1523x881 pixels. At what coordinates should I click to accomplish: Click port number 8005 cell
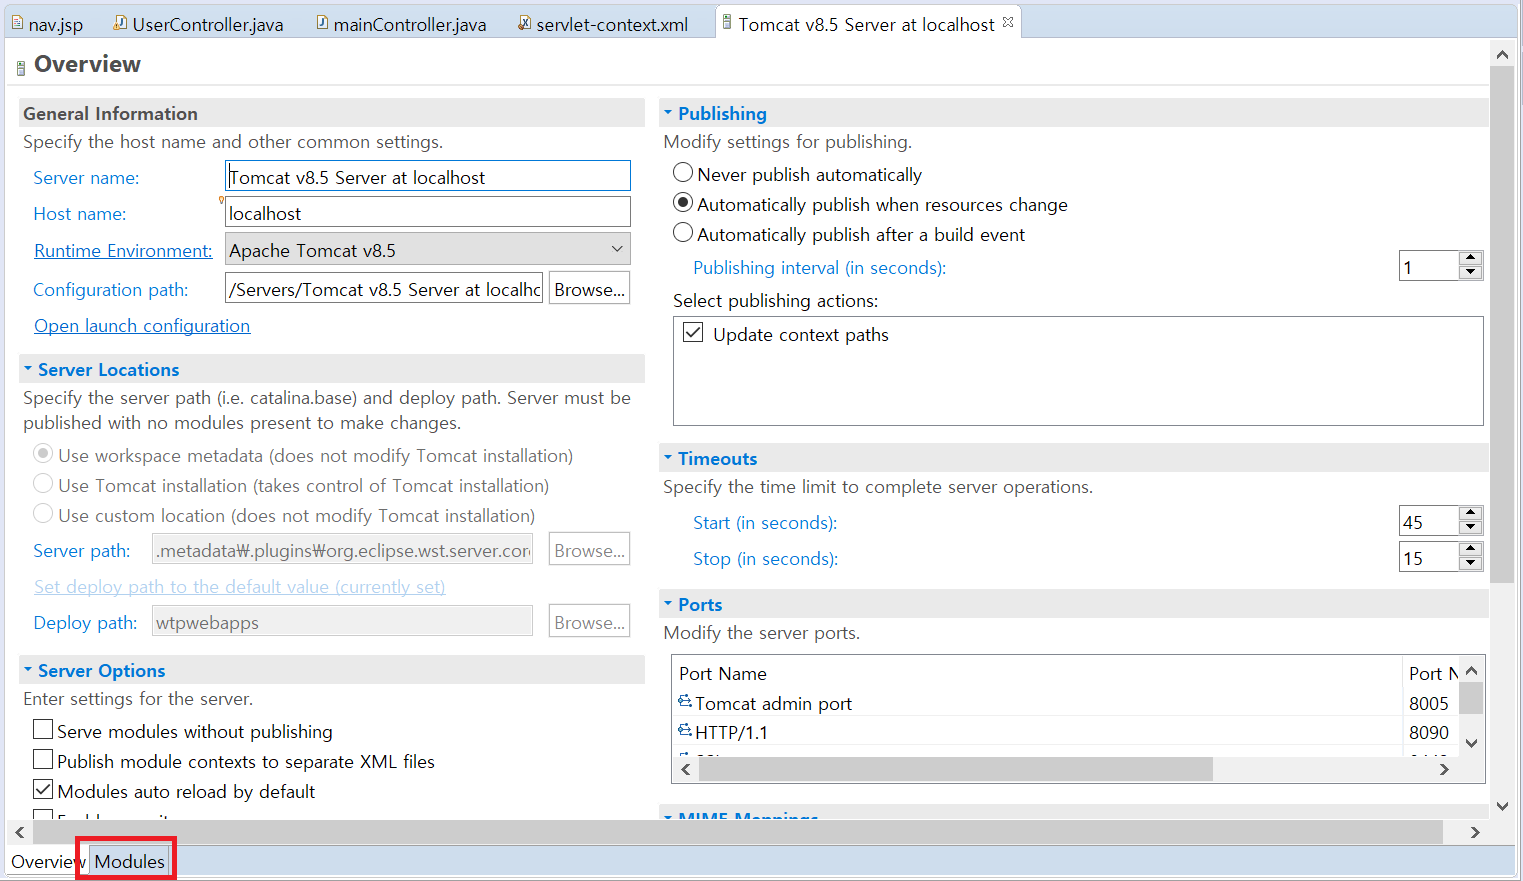point(1429,703)
